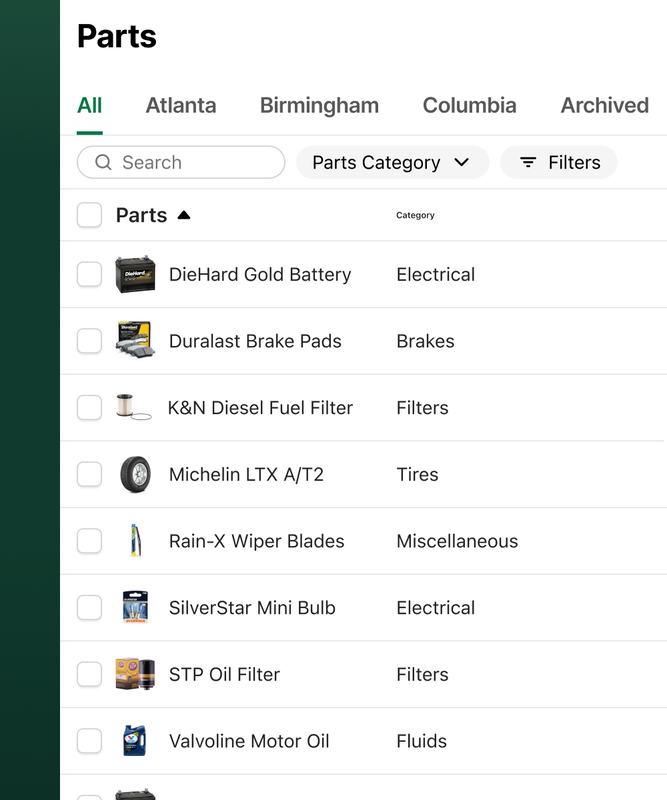Toggle the select-all checkbox in header
Viewport: 667px width, 800px height.
pyautogui.click(x=89, y=215)
